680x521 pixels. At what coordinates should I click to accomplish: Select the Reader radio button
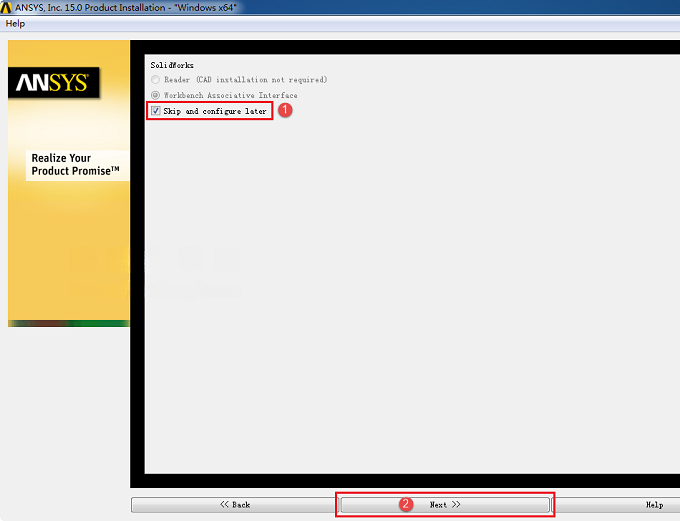coord(155,80)
